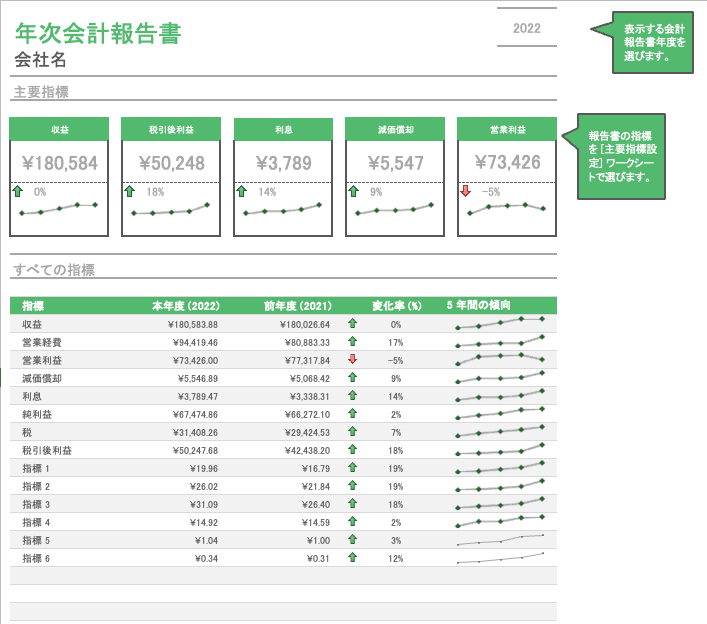Click the up arrow icon in 指標 3 row
707x624 pixels.
353,504
